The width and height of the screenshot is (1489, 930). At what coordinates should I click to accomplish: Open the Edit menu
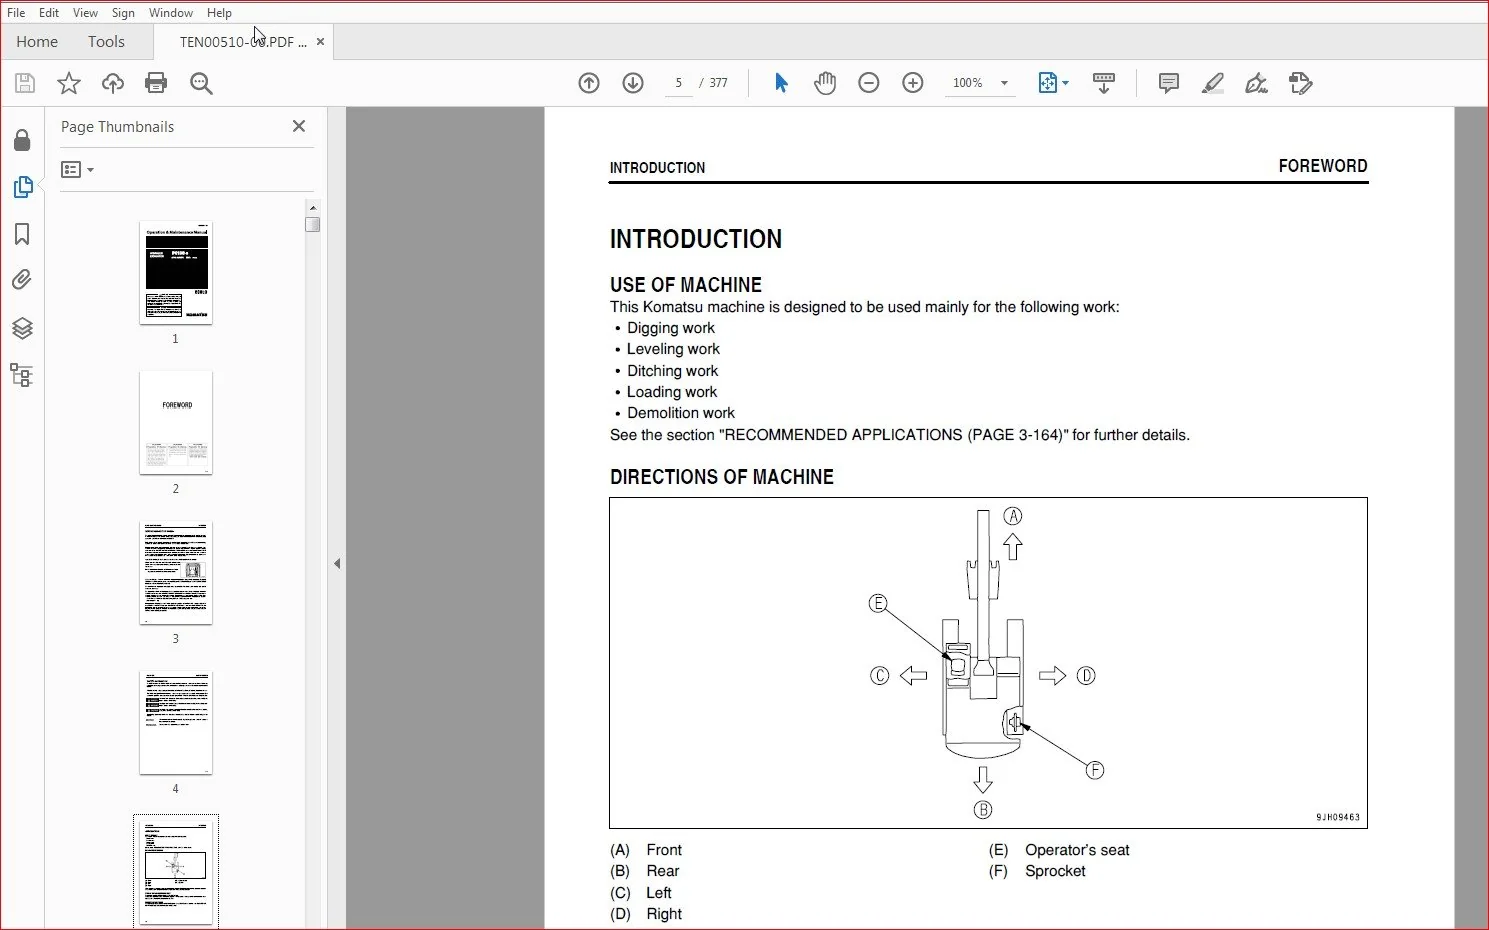pos(49,13)
